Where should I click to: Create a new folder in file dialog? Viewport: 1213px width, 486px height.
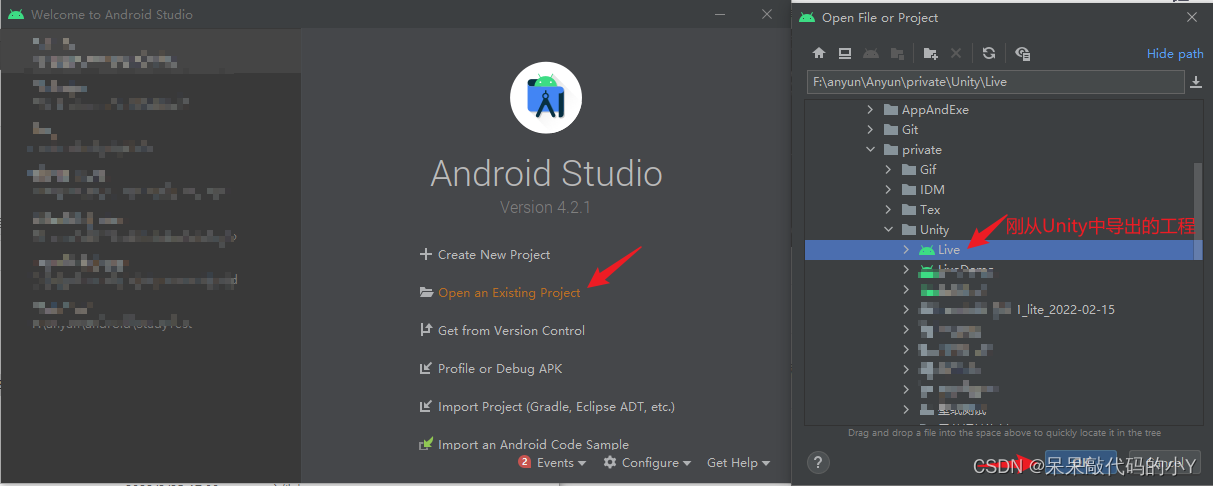coord(931,53)
